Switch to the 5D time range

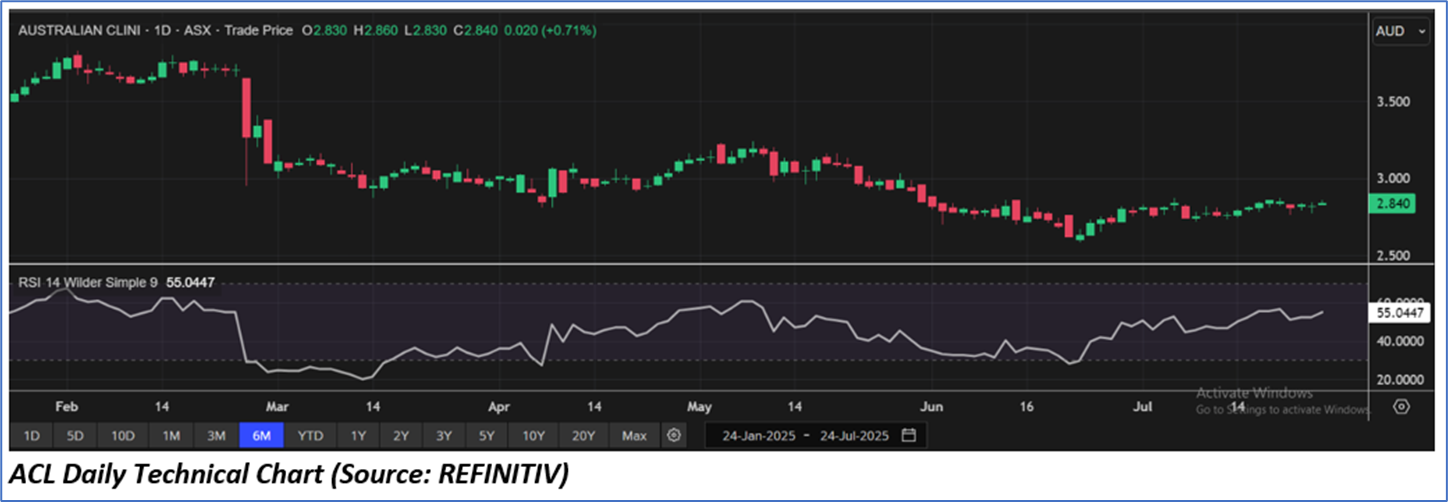point(75,436)
